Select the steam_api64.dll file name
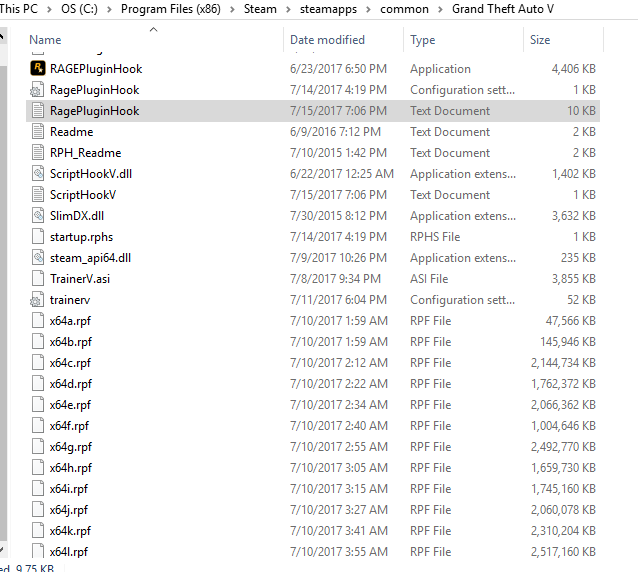This screenshot has height=572, width=638. (90, 258)
